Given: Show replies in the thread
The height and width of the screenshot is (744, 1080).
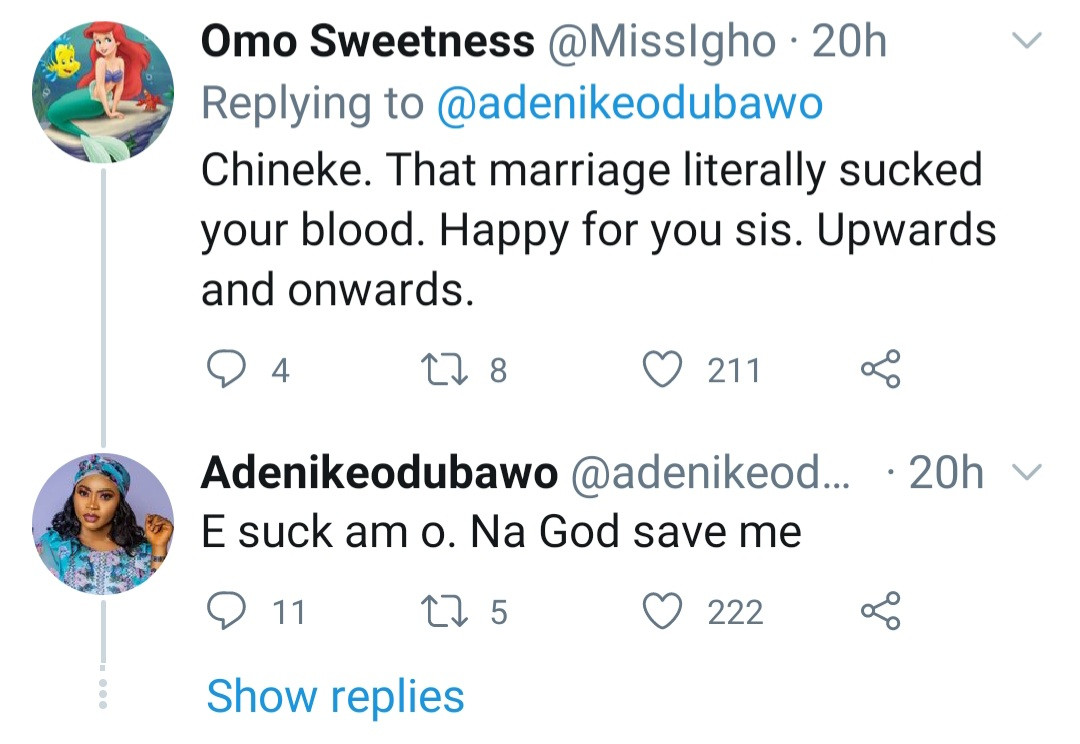Looking at the screenshot, I should pyautogui.click(x=335, y=696).
